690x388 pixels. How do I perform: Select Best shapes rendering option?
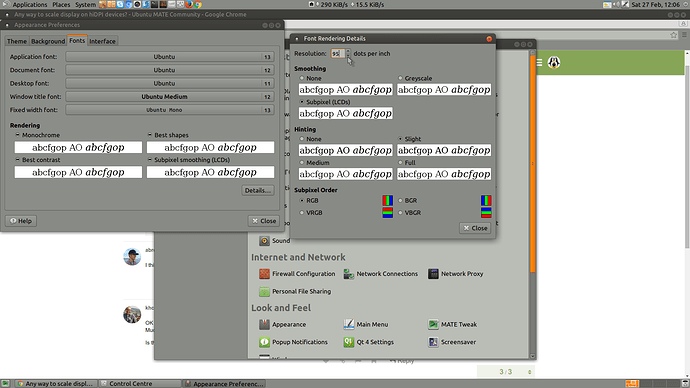click(150, 135)
